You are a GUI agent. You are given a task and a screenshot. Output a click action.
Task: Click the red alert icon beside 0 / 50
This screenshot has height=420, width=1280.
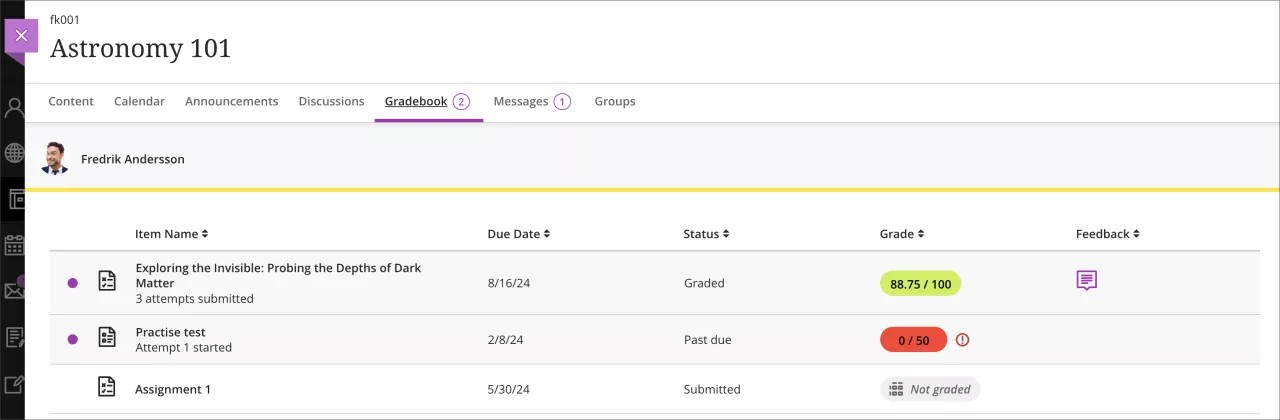tap(962, 340)
